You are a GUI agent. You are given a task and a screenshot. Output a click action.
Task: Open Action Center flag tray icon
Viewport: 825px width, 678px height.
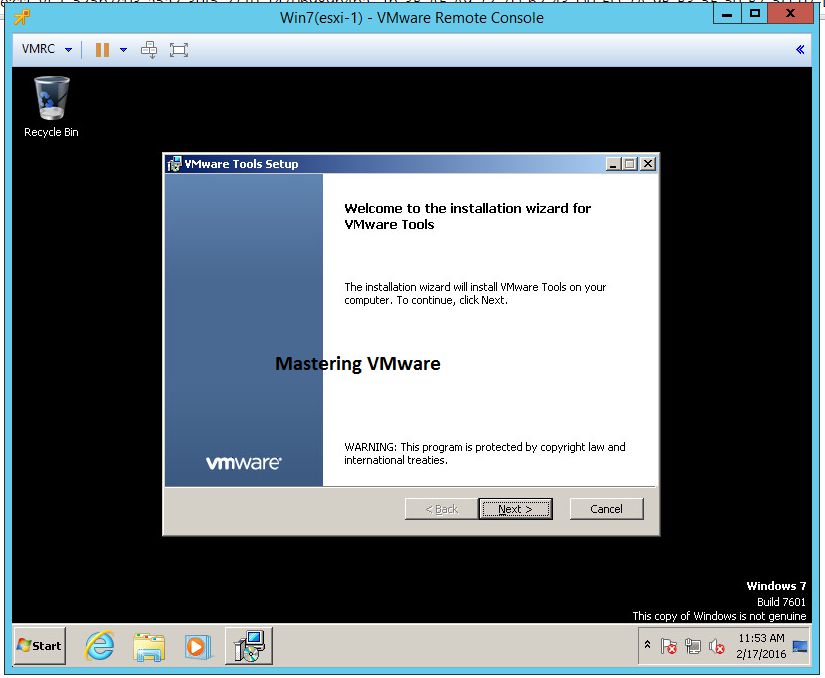(669, 646)
